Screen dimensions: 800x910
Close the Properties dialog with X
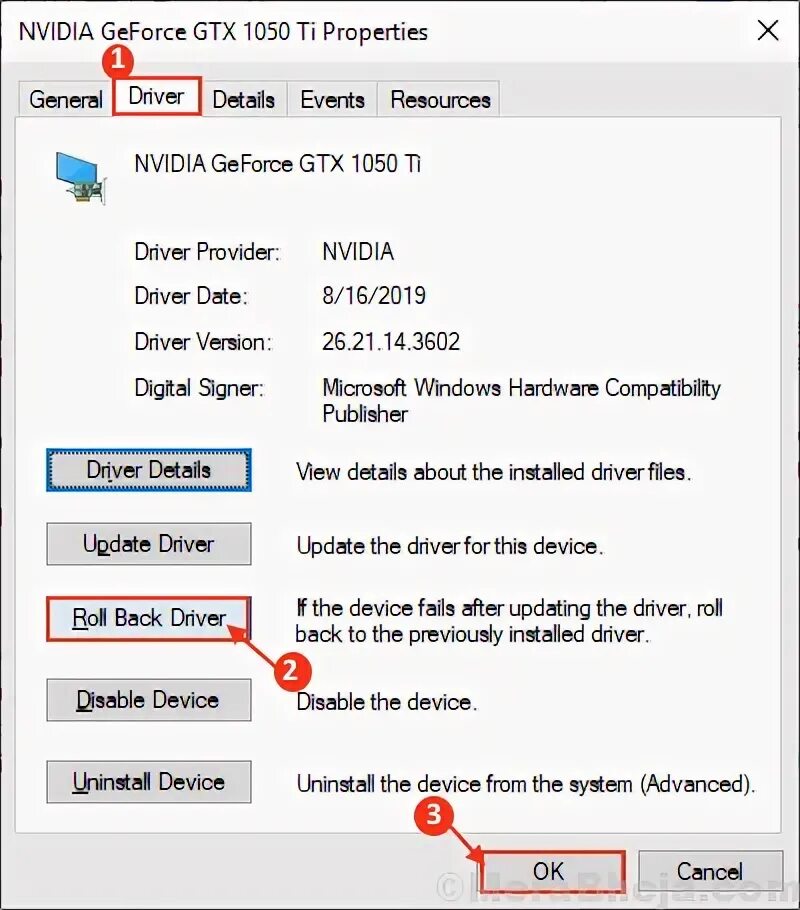coord(767,30)
